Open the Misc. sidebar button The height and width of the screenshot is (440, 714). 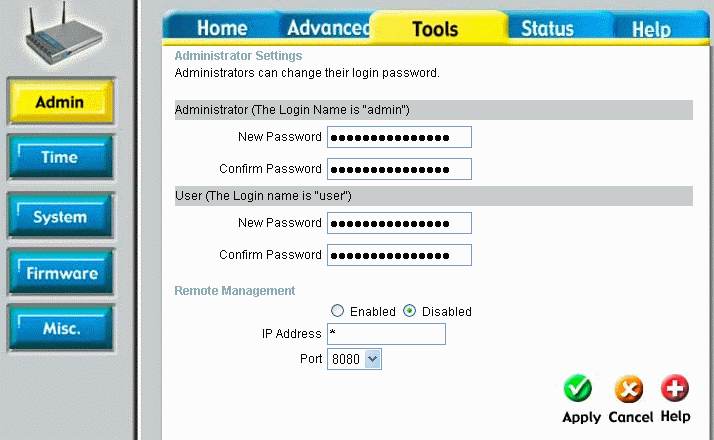(x=60, y=329)
